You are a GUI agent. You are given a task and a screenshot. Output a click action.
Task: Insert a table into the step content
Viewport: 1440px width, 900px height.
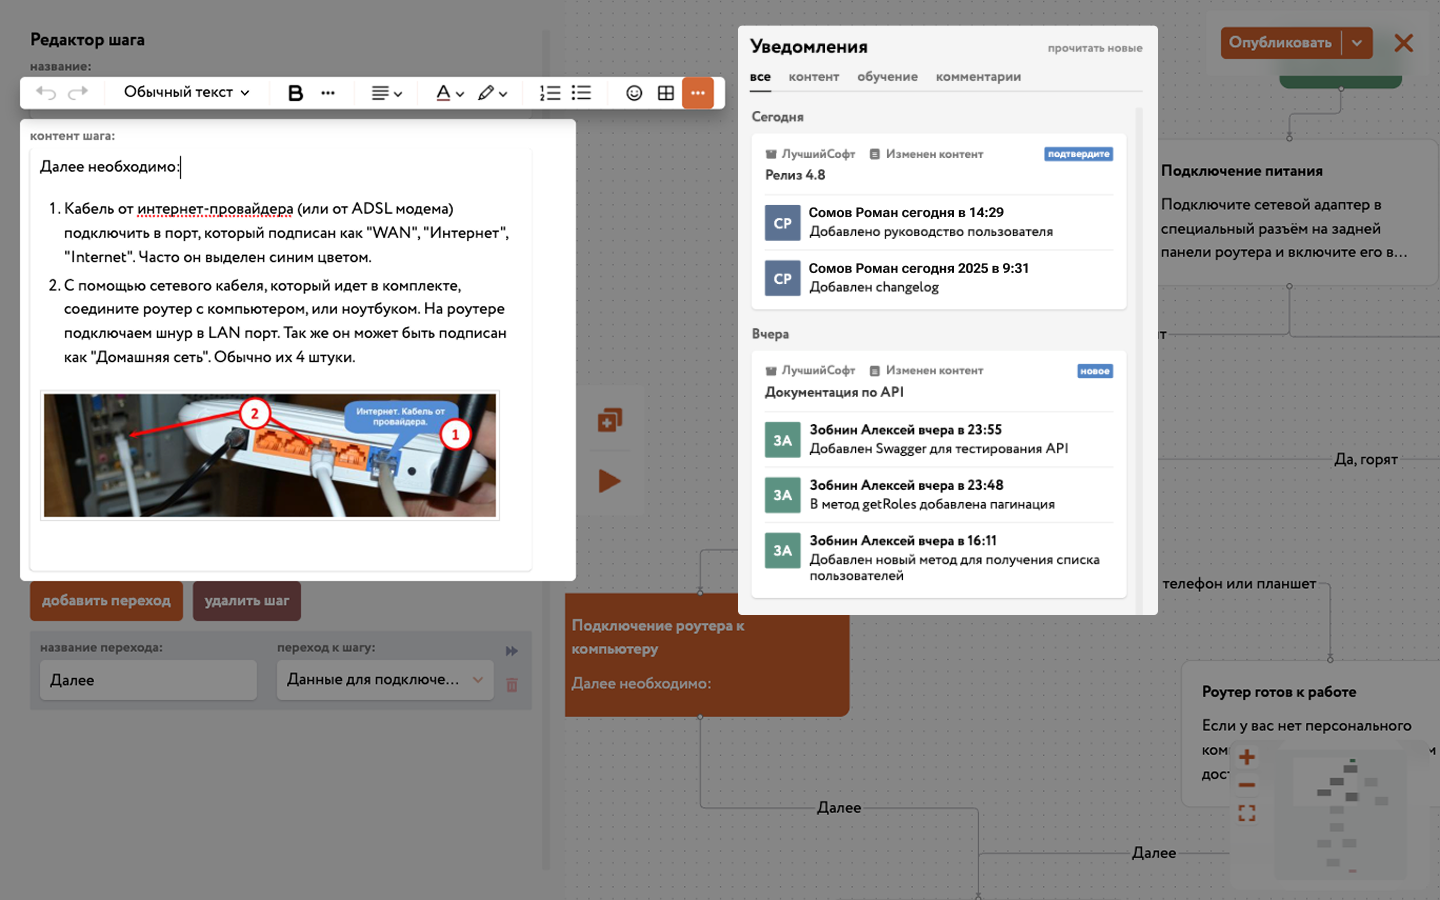666,93
